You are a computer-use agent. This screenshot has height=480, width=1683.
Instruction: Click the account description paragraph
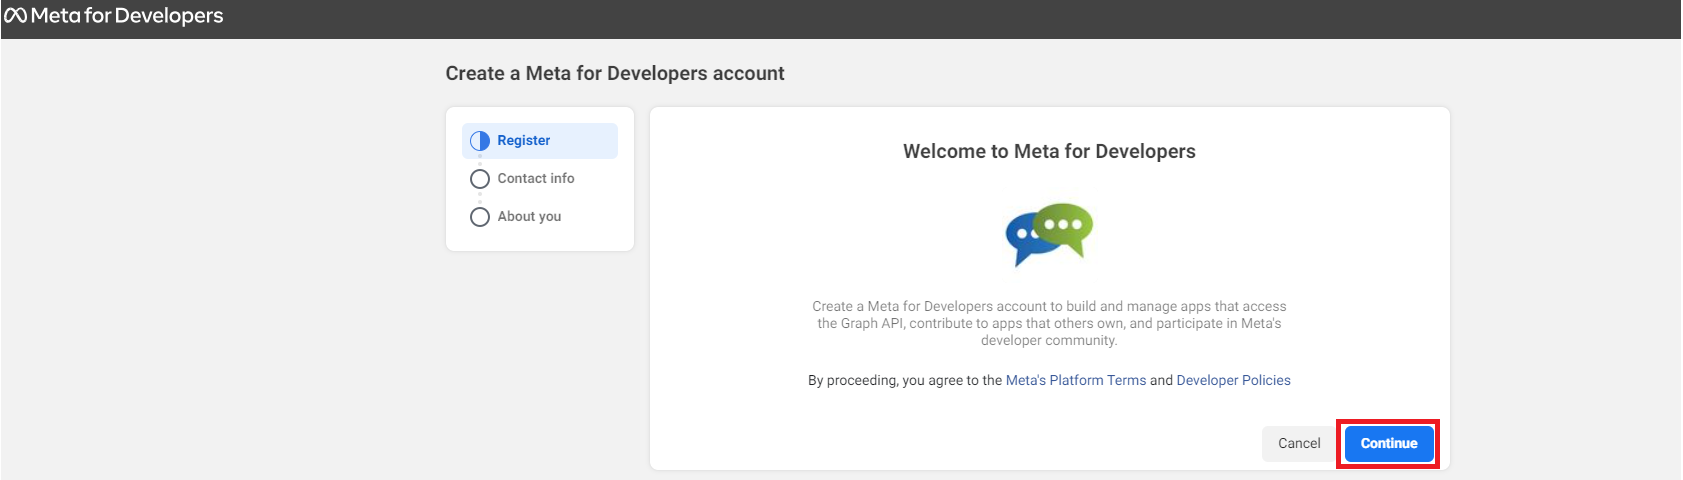pyautogui.click(x=1049, y=324)
